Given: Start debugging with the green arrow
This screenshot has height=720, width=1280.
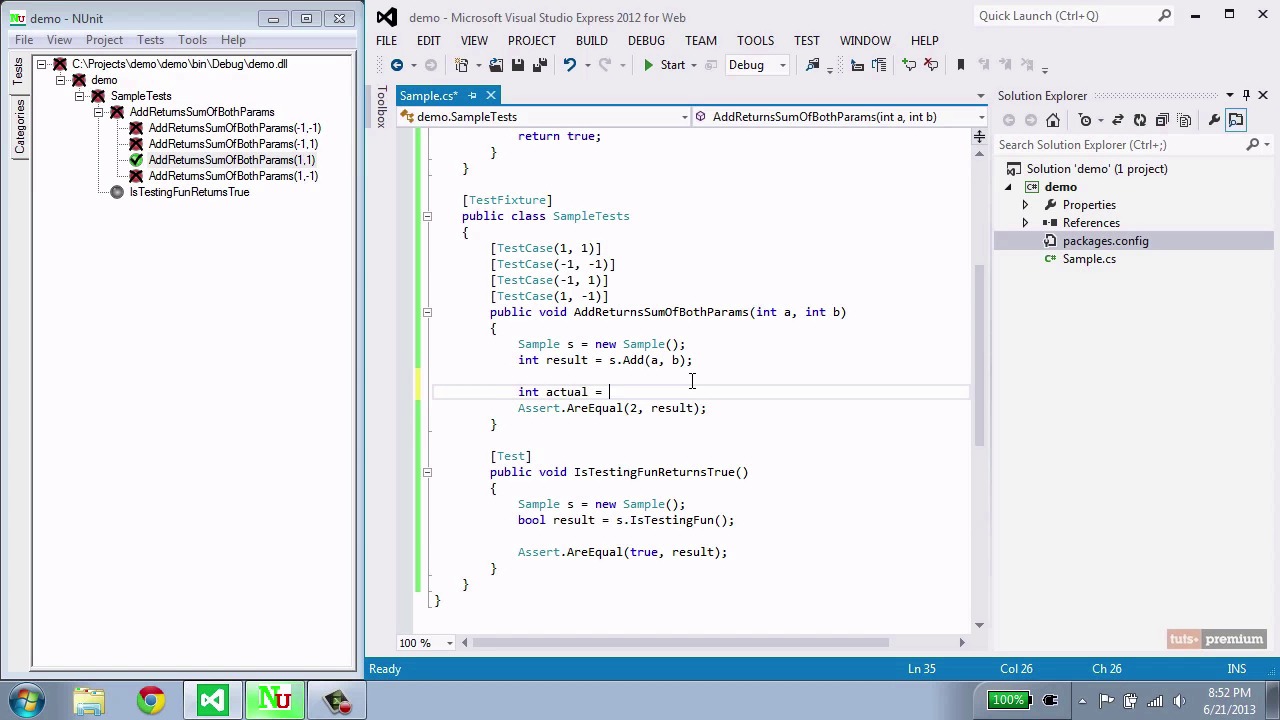Looking at the screenshot, I should click(x=648, y=65).
